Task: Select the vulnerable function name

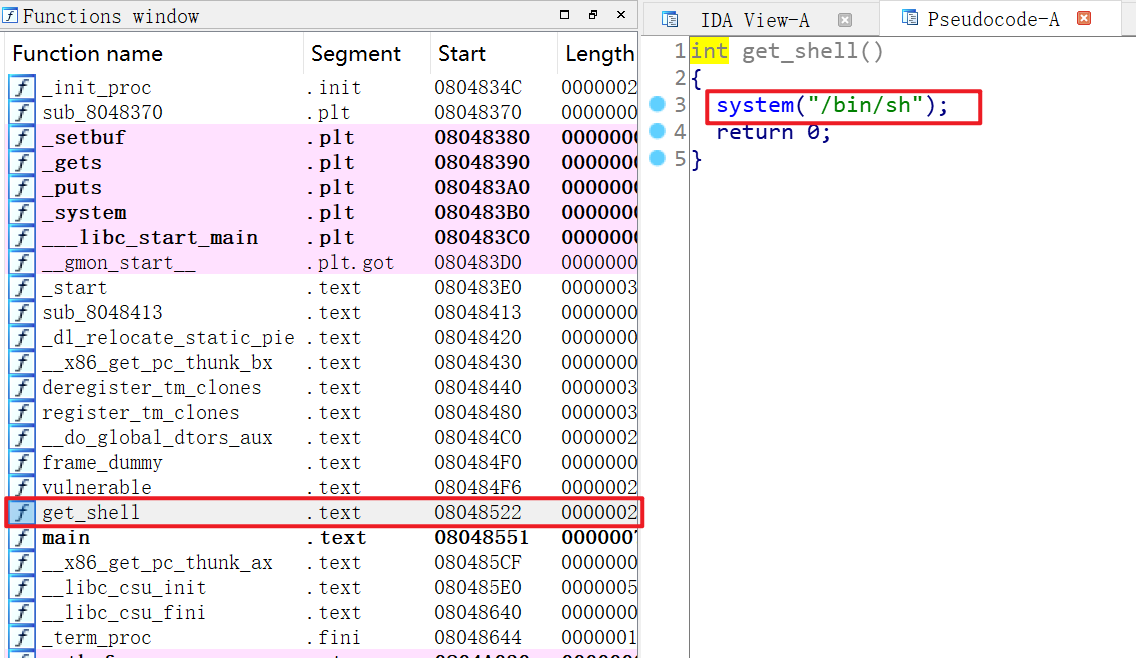Action: [96, 488]
